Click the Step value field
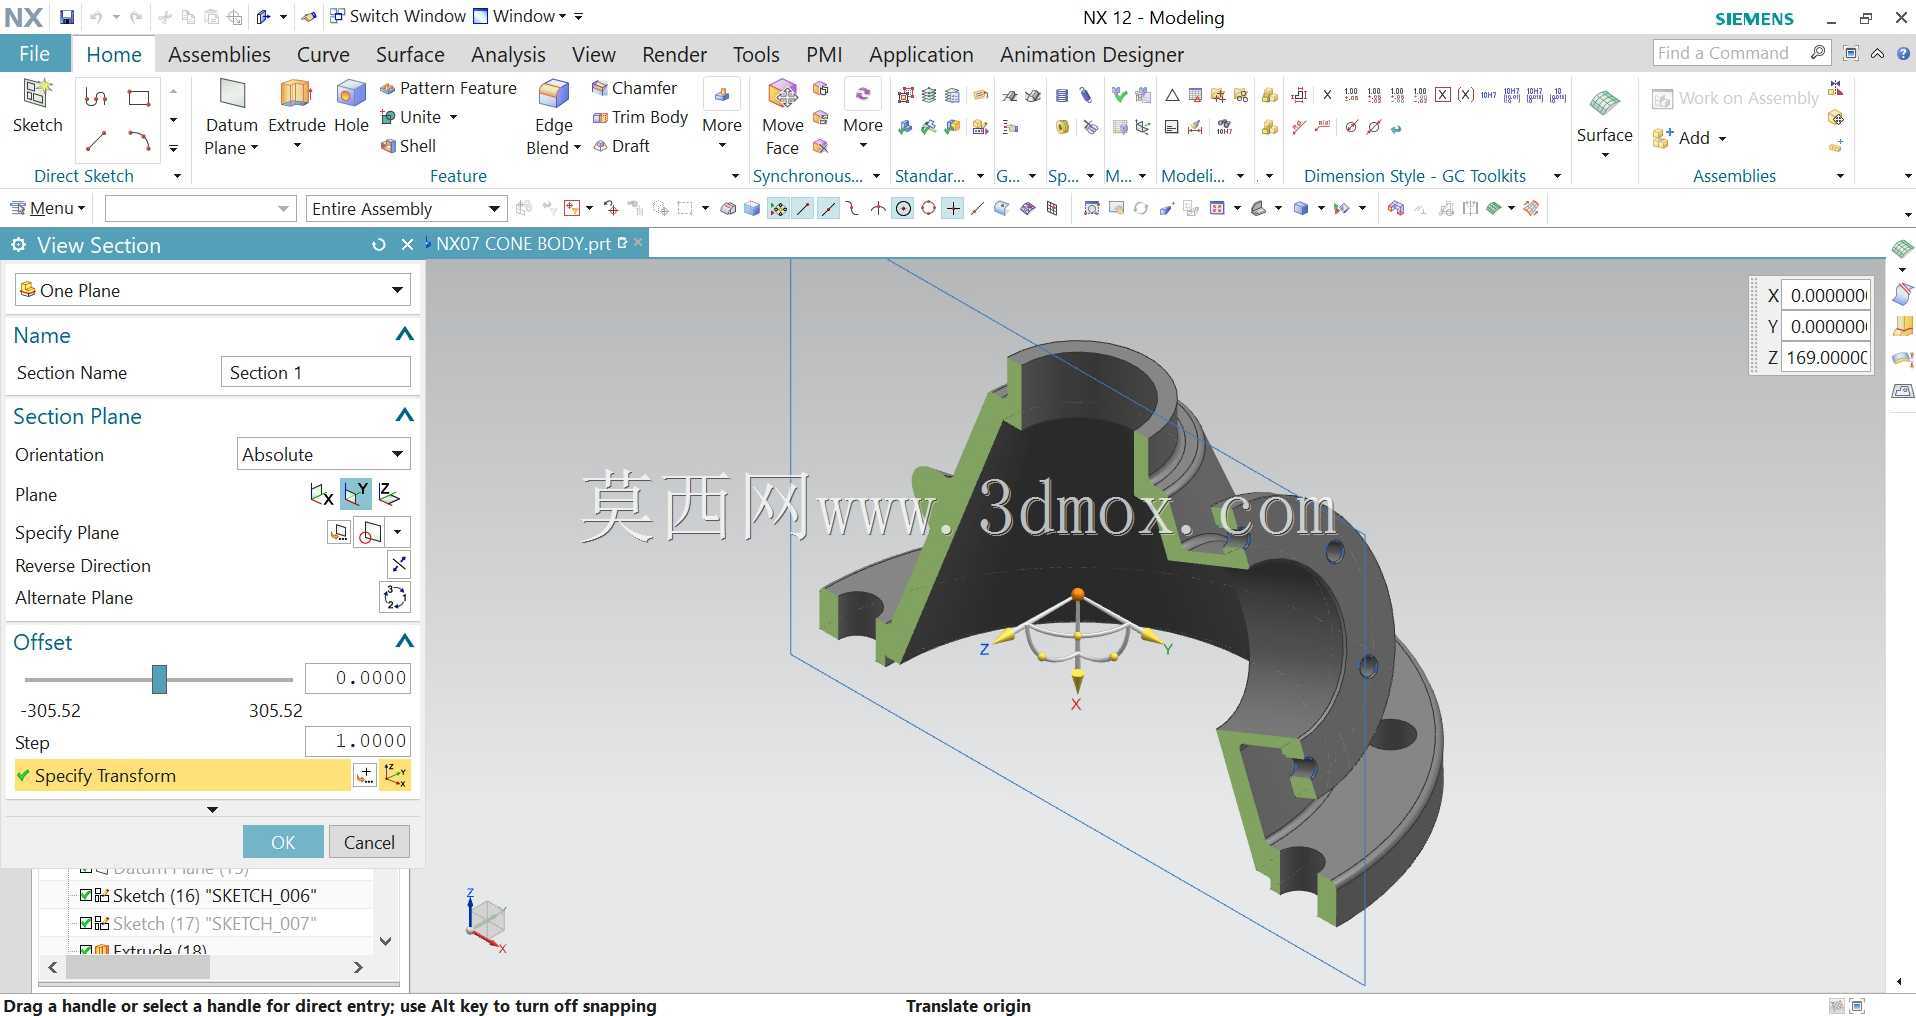The width and height of the screenshot is (1916, 1016). coord(358,741)
